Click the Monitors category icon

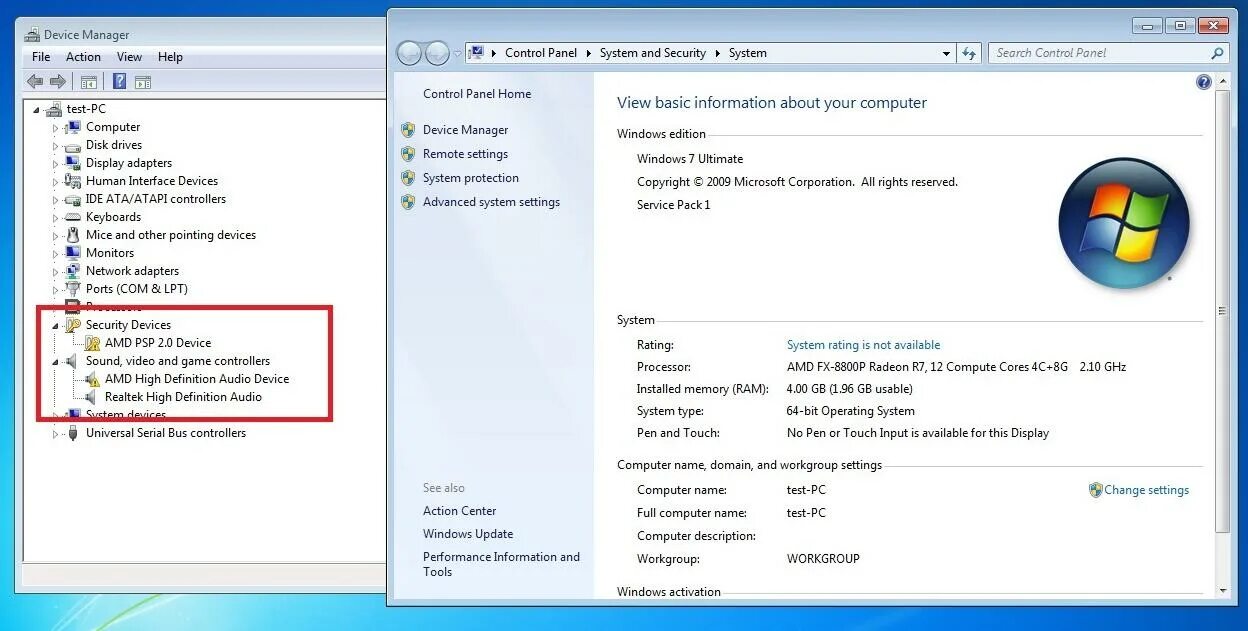[72, 253]
